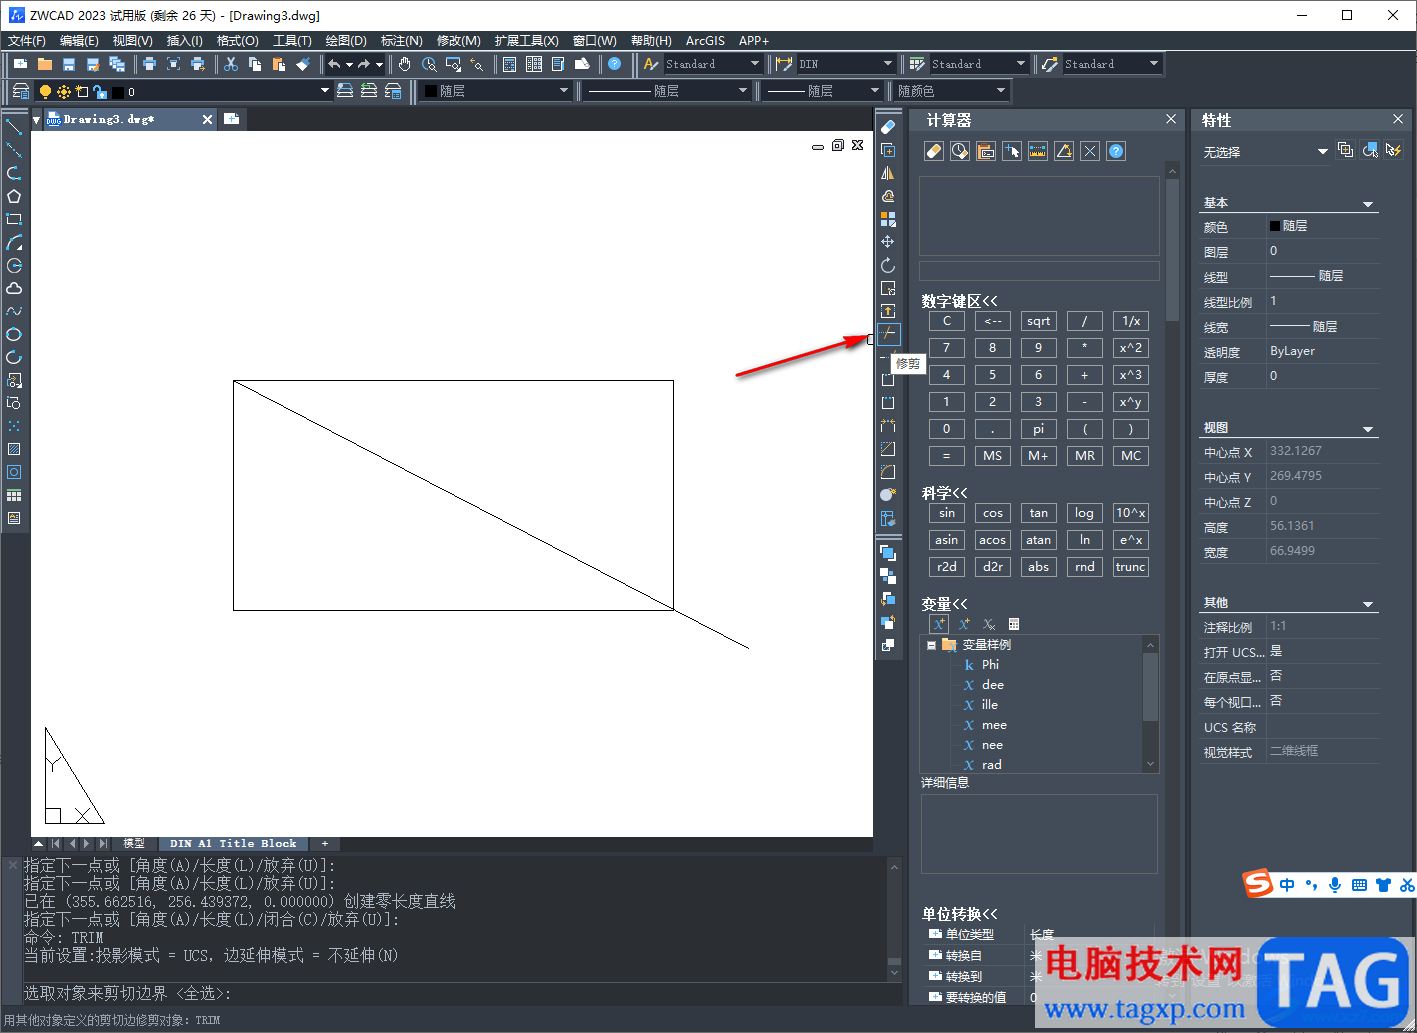This screenshot has height=1033, width=1417.
Task: Choose the Rotate tool
Action: (888, 265)
